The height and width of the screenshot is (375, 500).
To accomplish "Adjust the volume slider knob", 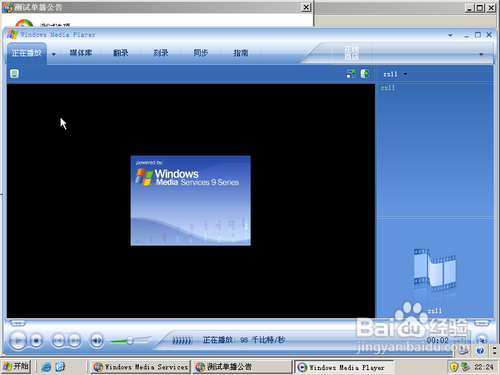I will 130,340.
